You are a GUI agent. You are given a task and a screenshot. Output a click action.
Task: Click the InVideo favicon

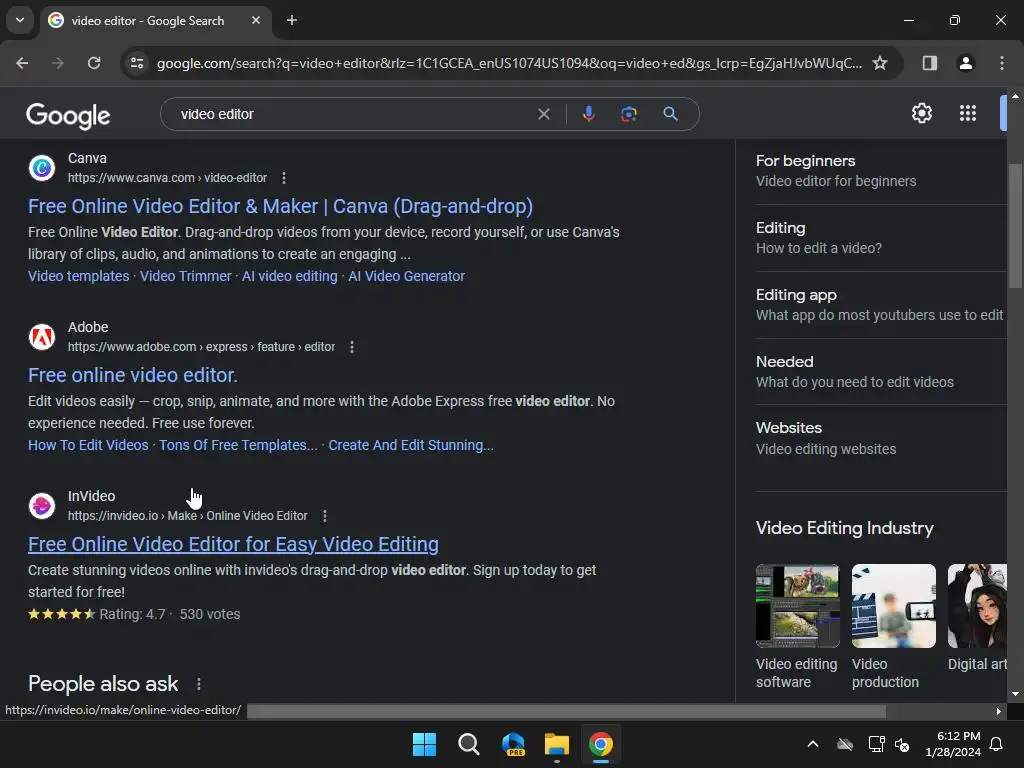[42, 506]
